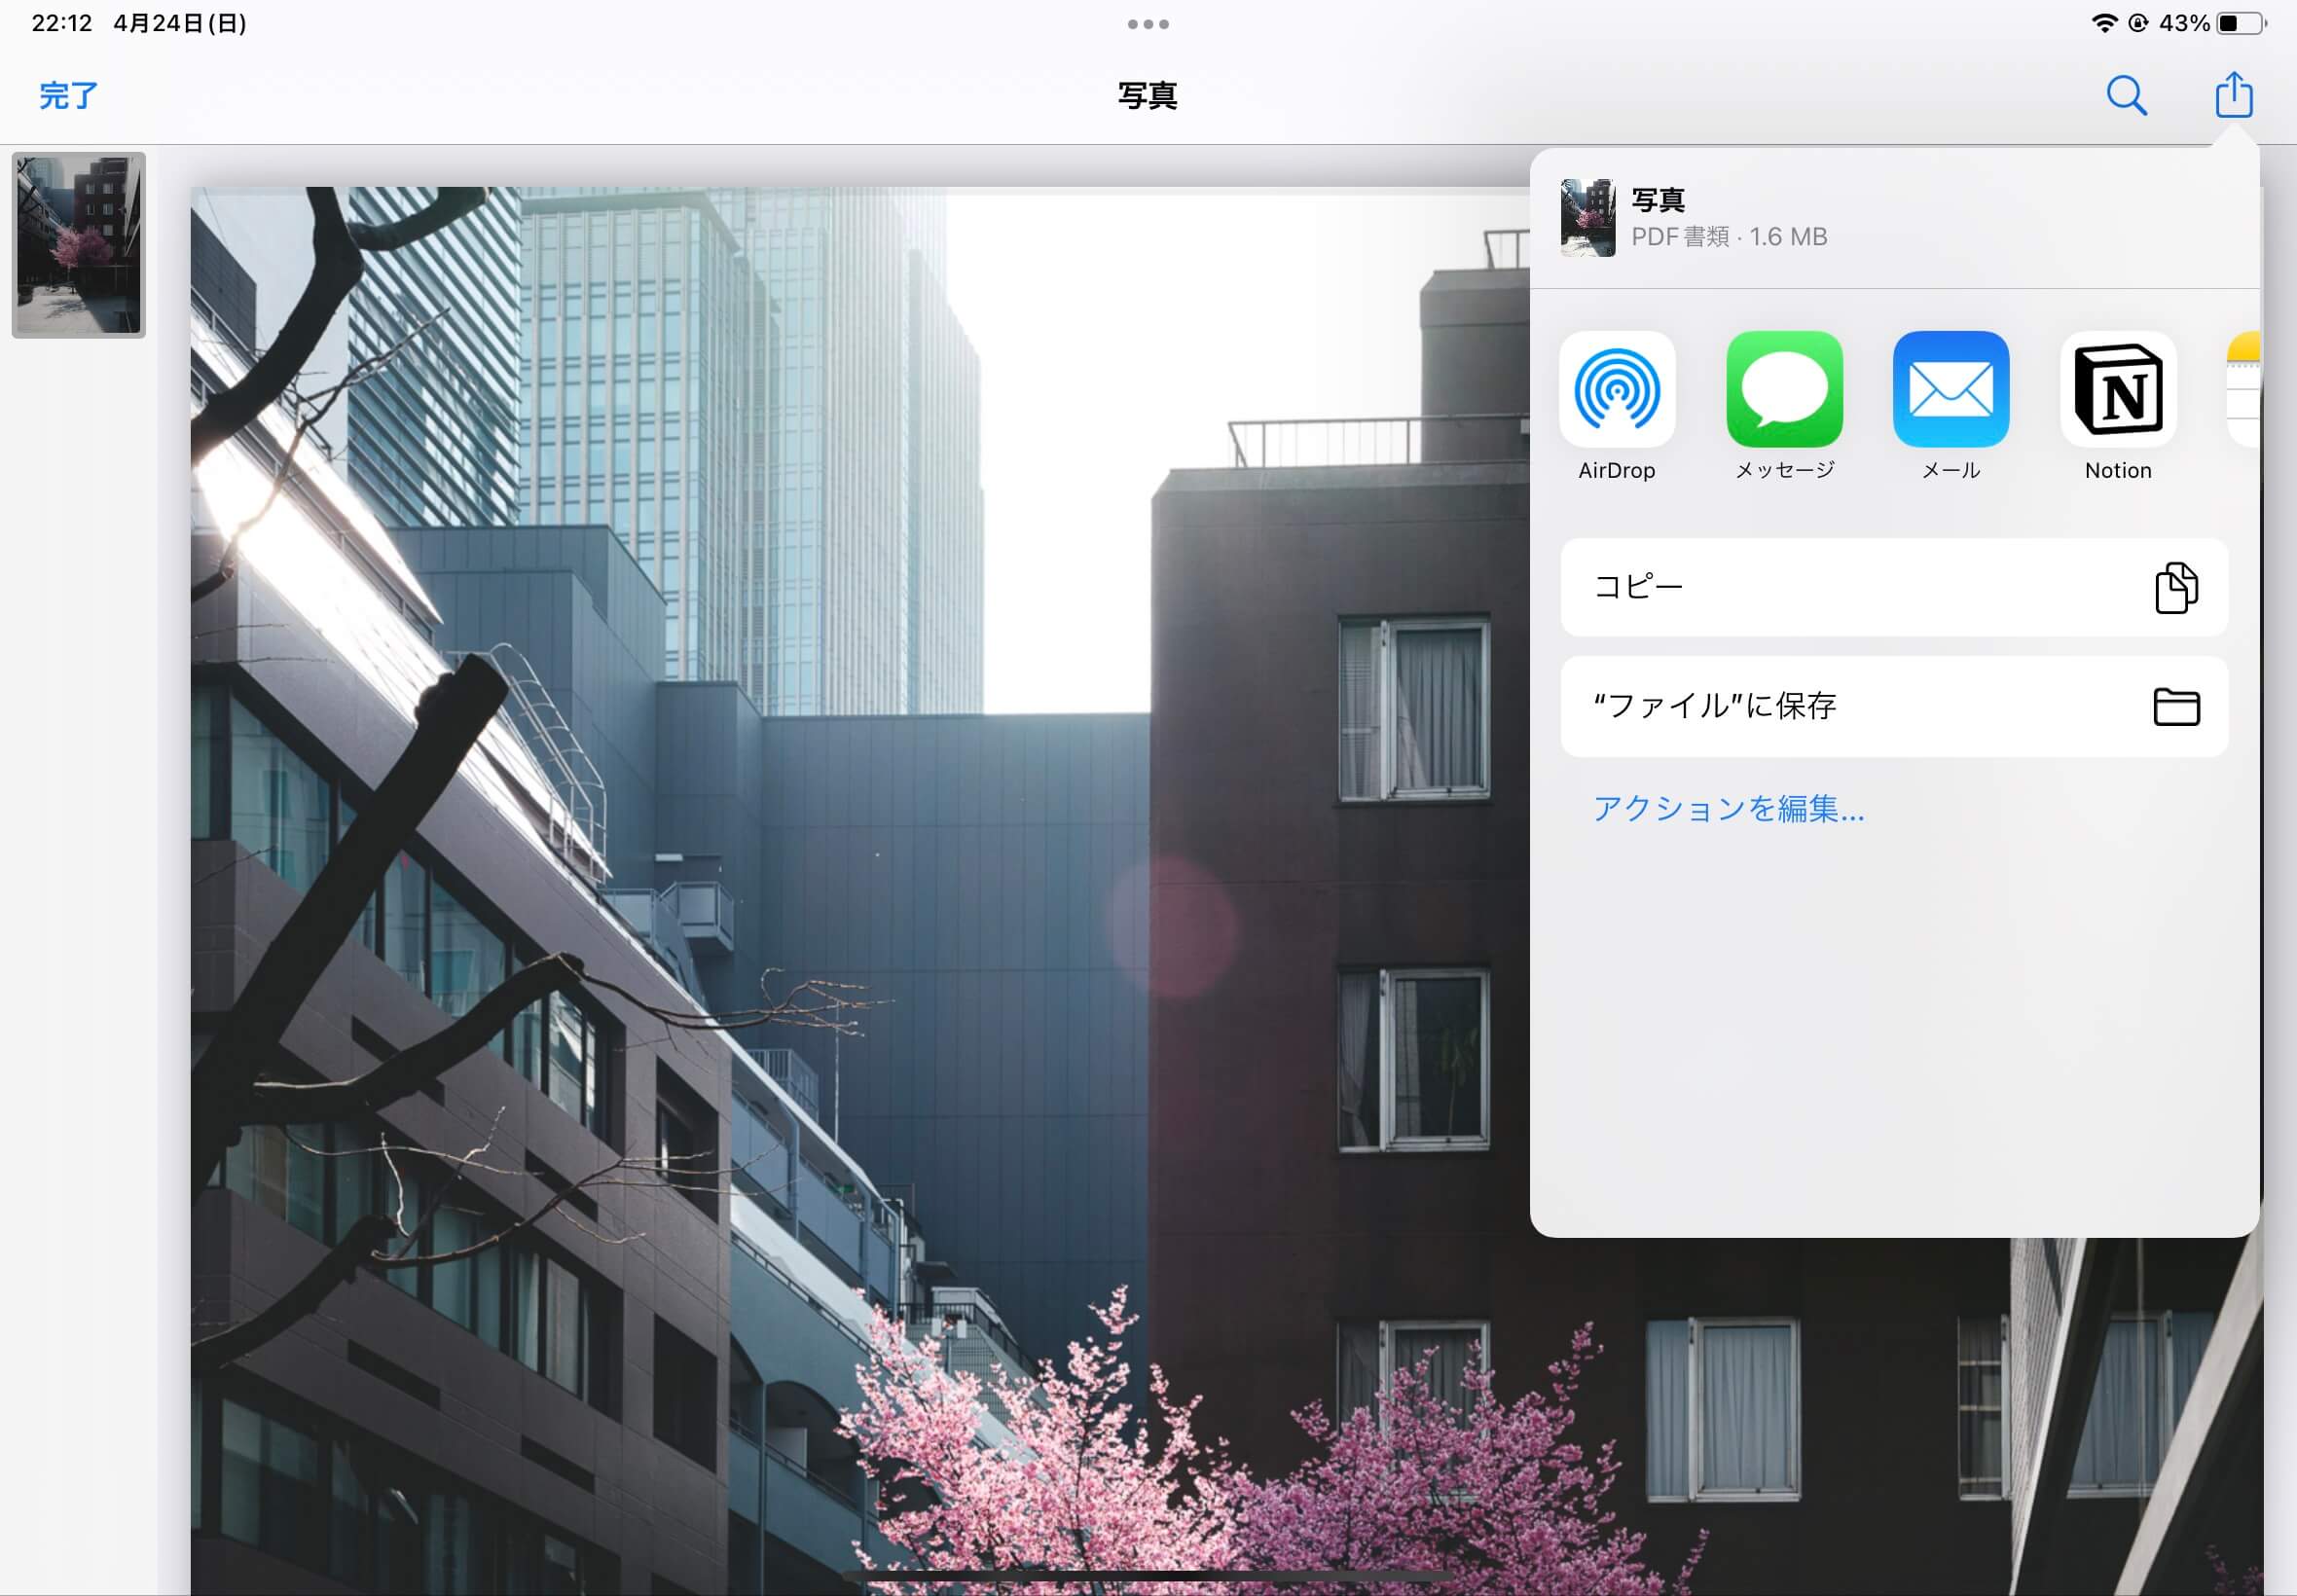Choose "ファイル"に保存 action

pos(1894,706)
